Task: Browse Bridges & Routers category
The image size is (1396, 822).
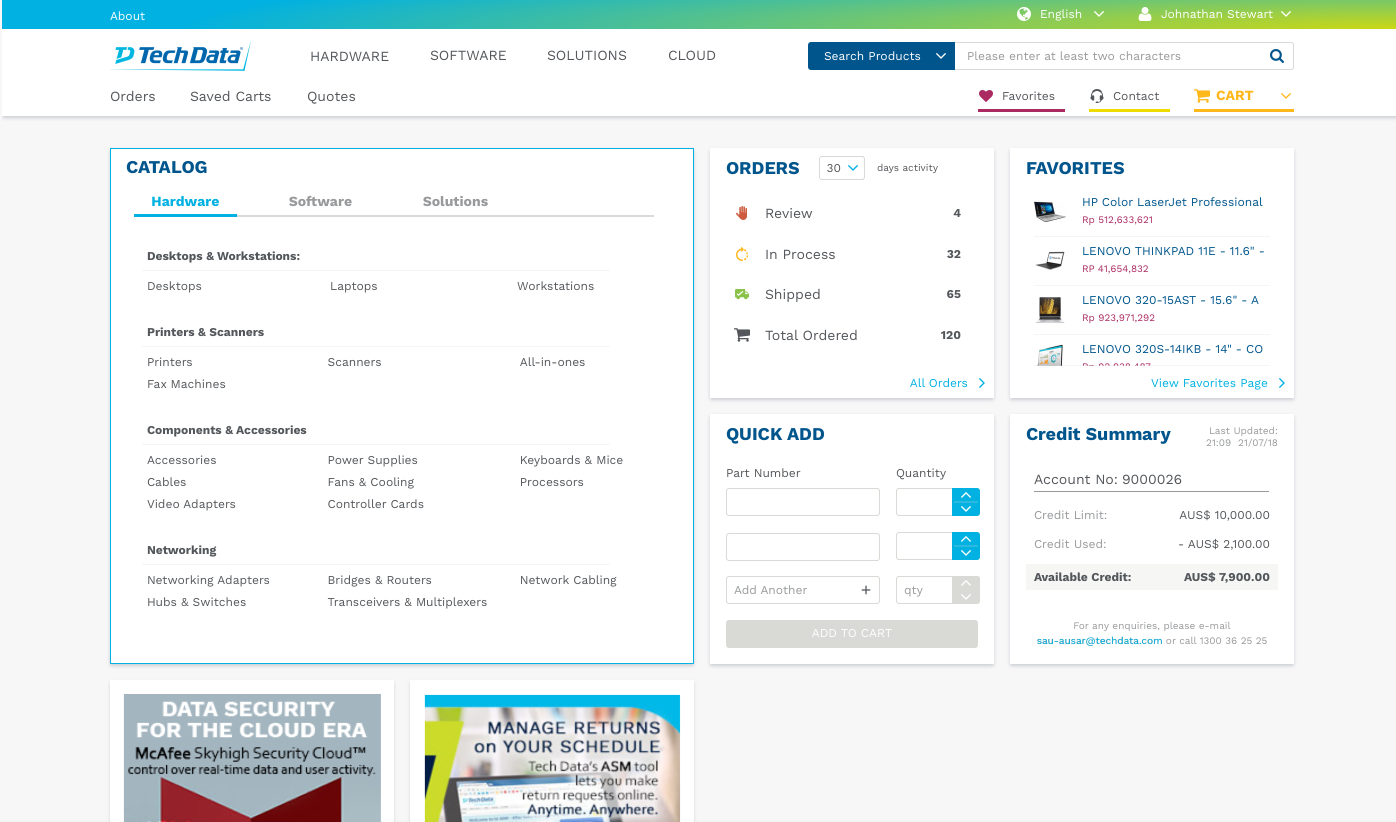Action: 380,580
